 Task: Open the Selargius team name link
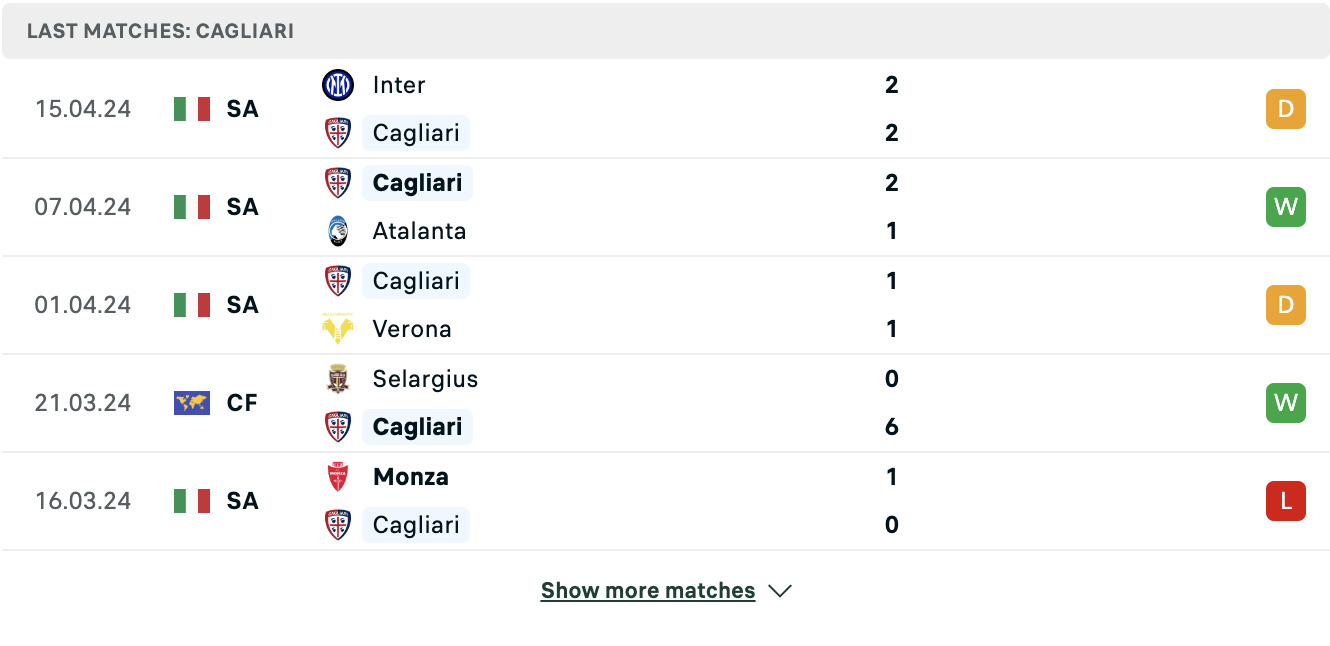(425, 379)
